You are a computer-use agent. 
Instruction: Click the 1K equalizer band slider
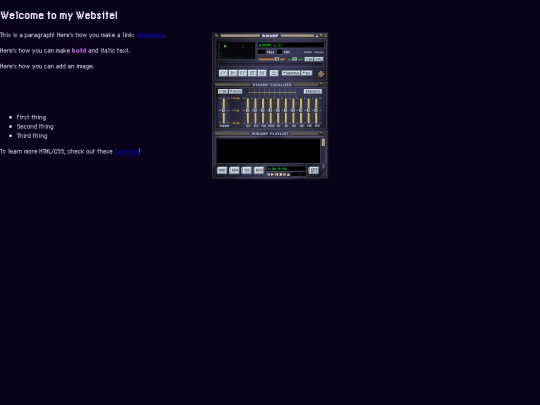(x=278, y=111)
